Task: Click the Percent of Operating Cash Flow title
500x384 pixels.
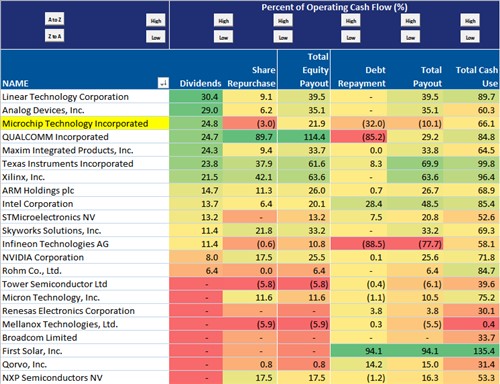Action: (334, 7)
